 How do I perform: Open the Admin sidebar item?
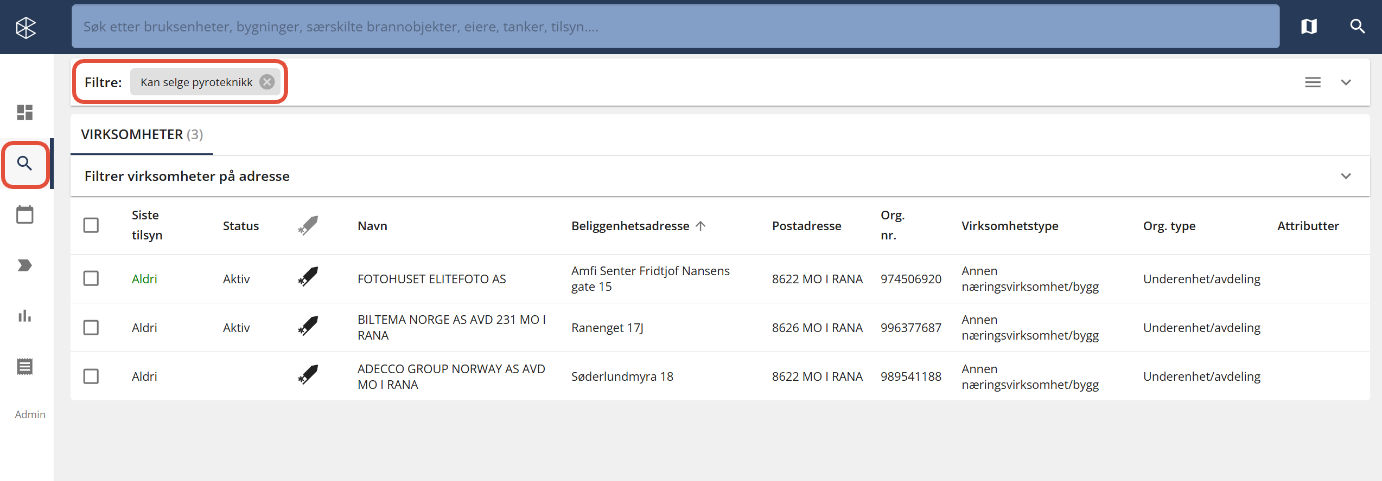[x=30, y=414]
